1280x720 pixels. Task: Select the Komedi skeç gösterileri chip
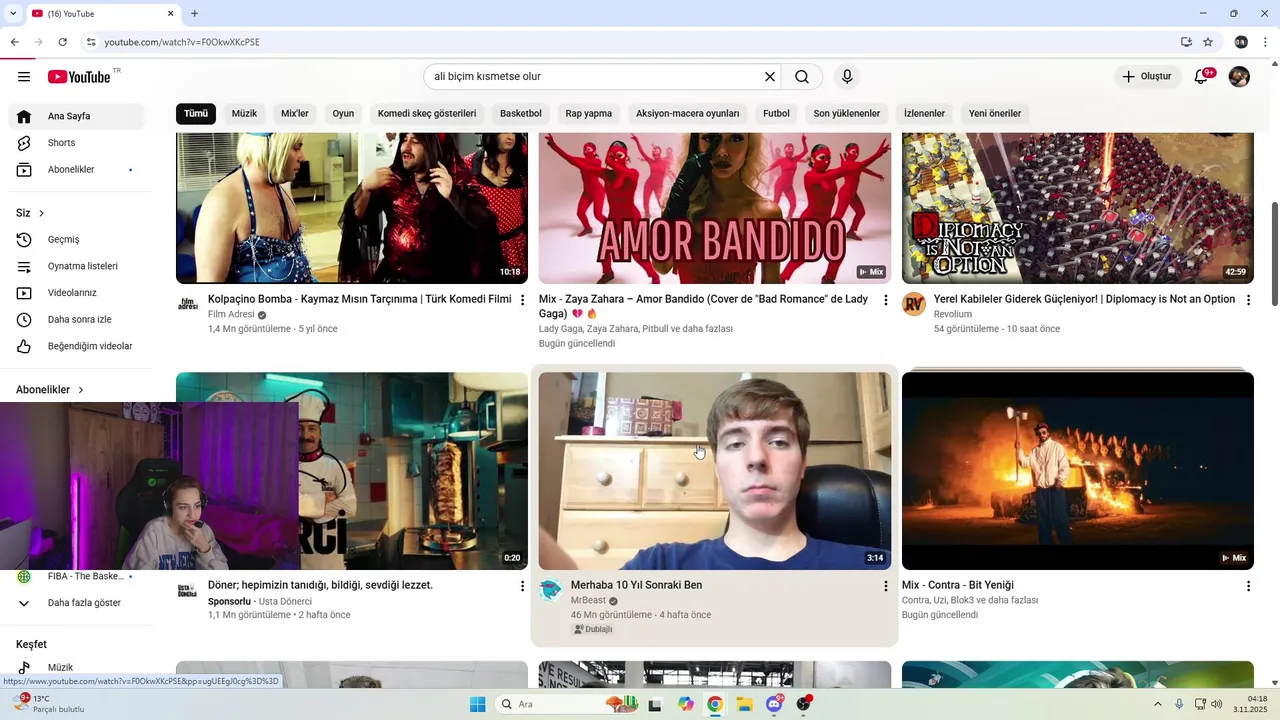(x=427, y=113)
